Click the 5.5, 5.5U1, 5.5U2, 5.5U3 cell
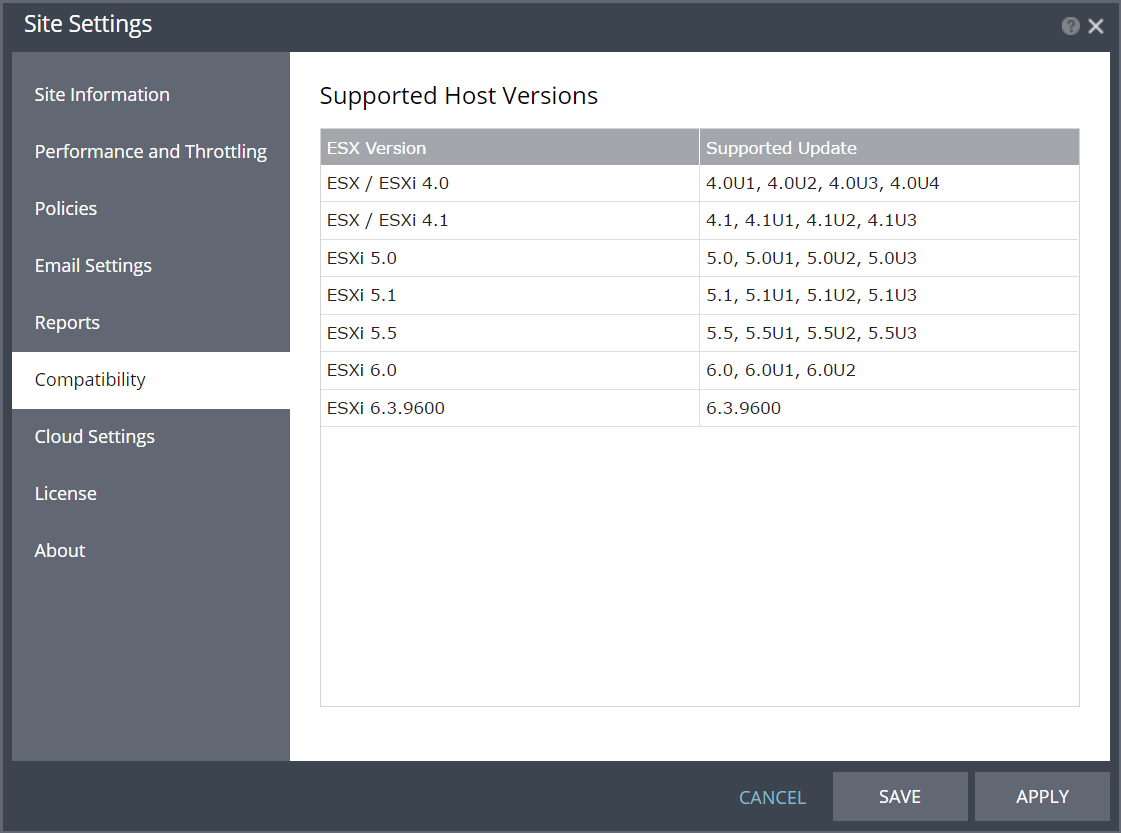This screenshot has width=1121, height=833. click(889, 333)
